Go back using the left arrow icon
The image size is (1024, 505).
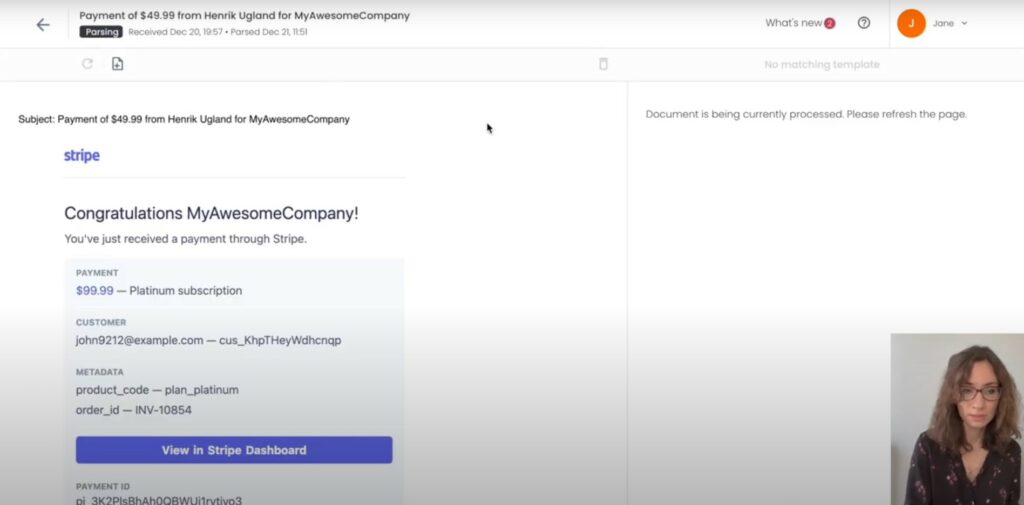[x=43, y=25]
